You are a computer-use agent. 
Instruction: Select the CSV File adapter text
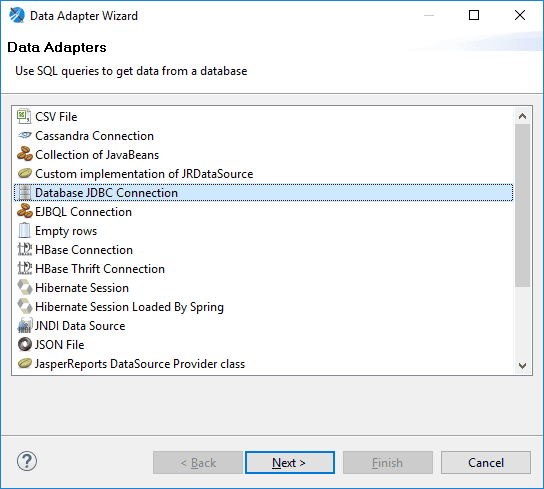[x=56, y=117]
